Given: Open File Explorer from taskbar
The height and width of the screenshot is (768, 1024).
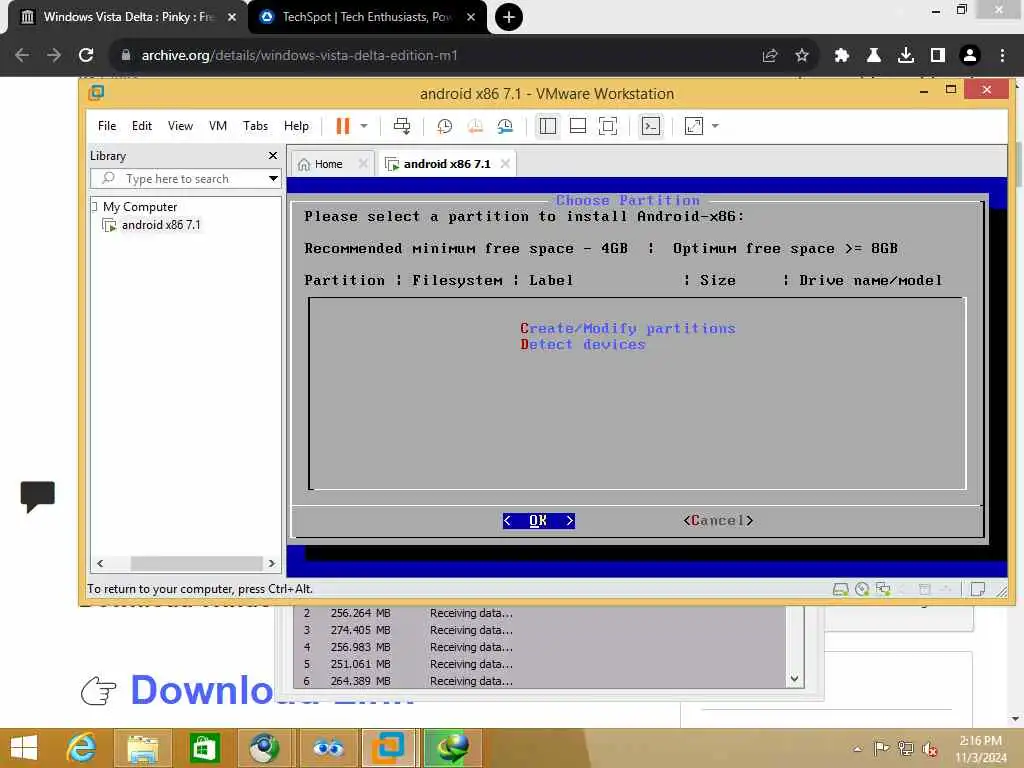Looking at the screenshot, I should (143, 748).
